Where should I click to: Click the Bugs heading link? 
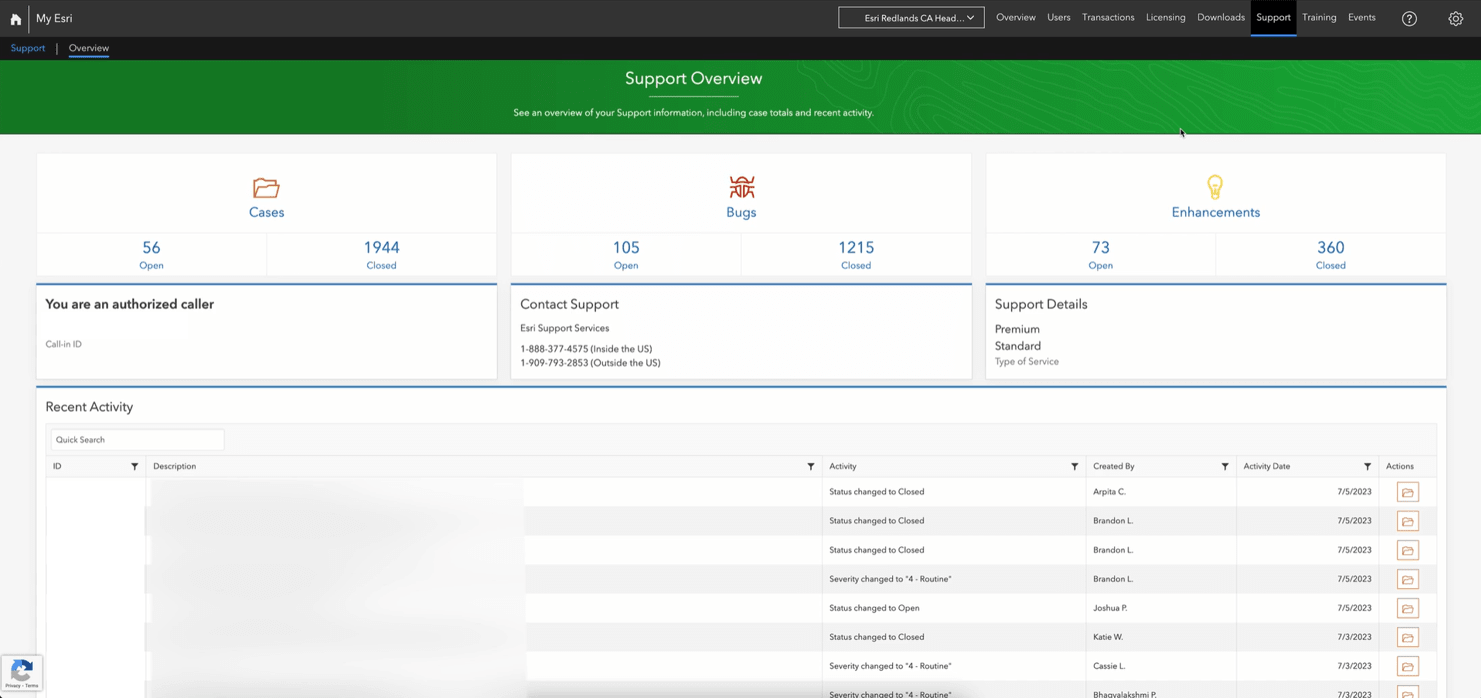coord(741,212)
